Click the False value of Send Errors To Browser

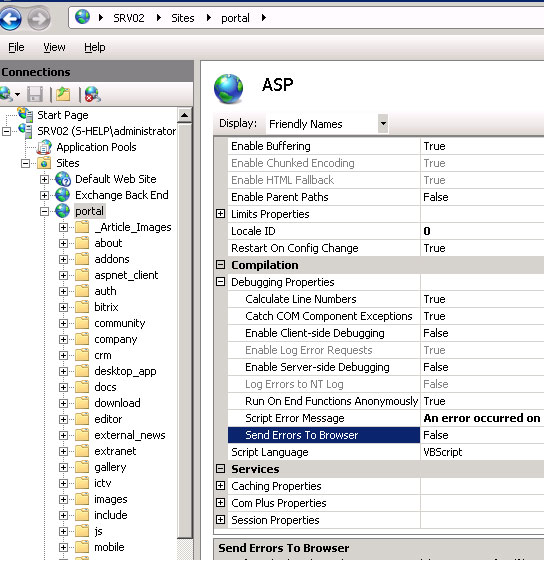(435, 435)
